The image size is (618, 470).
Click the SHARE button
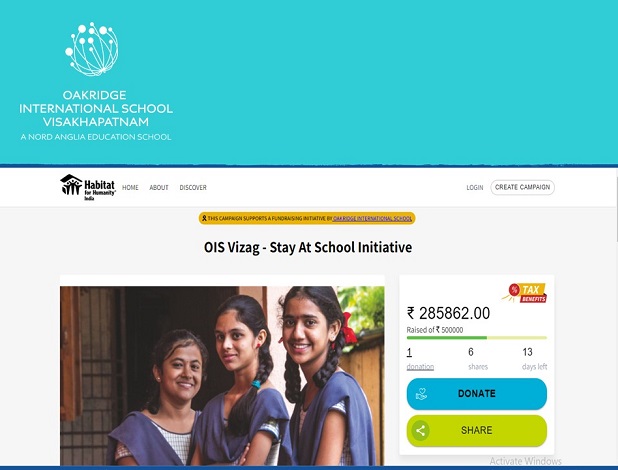coord(477,430)
